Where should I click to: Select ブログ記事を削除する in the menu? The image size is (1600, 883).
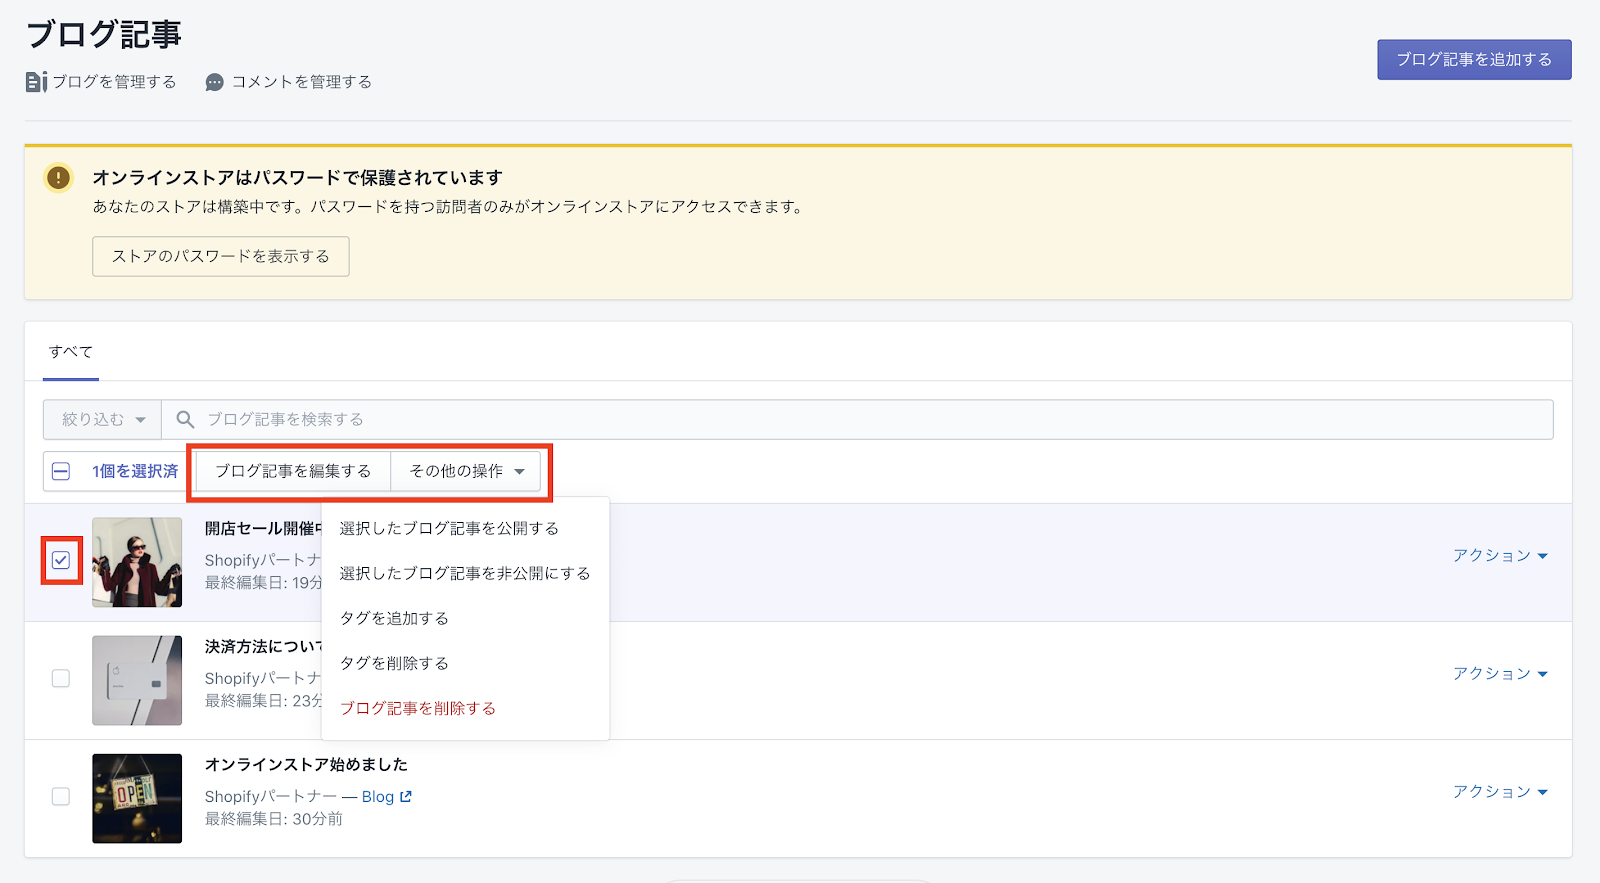tap(418, 708)
